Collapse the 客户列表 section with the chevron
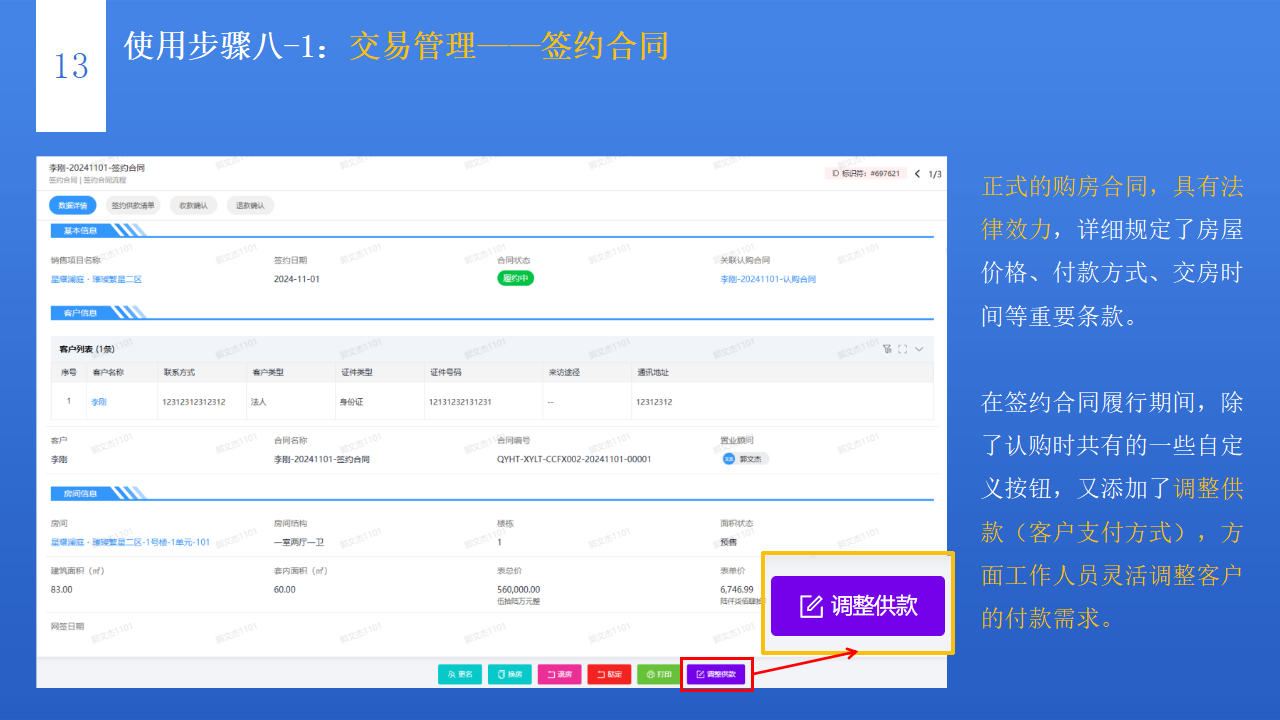 pyautogui.click(x=919, y=349)
